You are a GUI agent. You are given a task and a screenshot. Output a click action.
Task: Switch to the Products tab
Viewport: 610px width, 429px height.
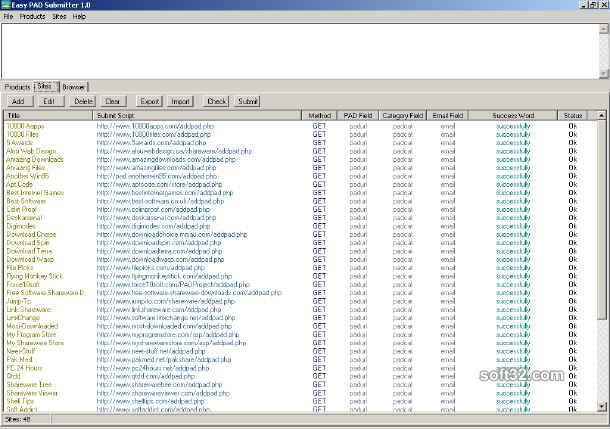point(18,87)
